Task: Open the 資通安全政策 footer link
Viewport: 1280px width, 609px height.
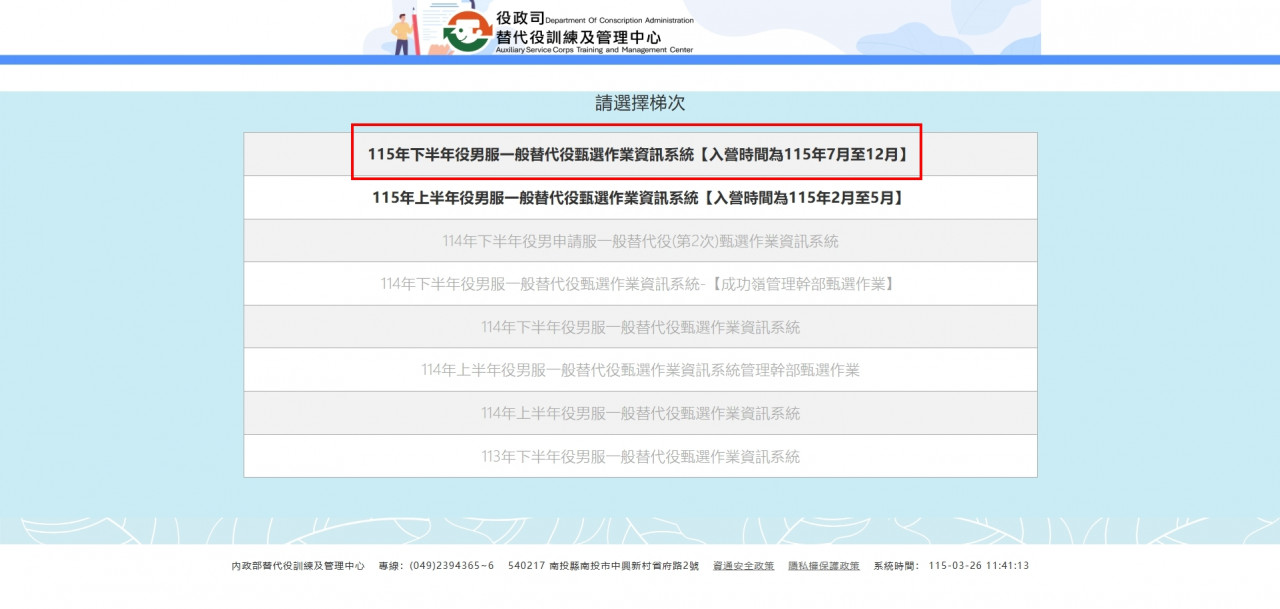Action: coord(743,566)
